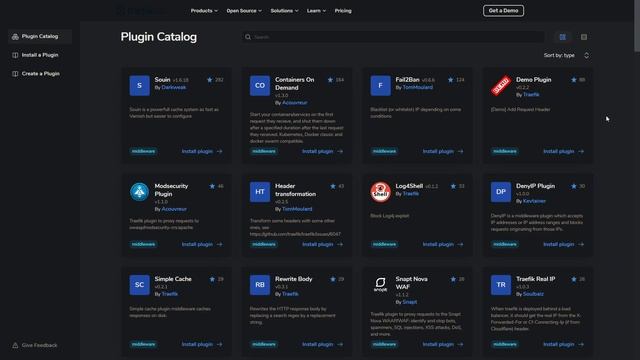Click the Fail2Ban F icon
640x360 pixels.
[x=380, y=86]
